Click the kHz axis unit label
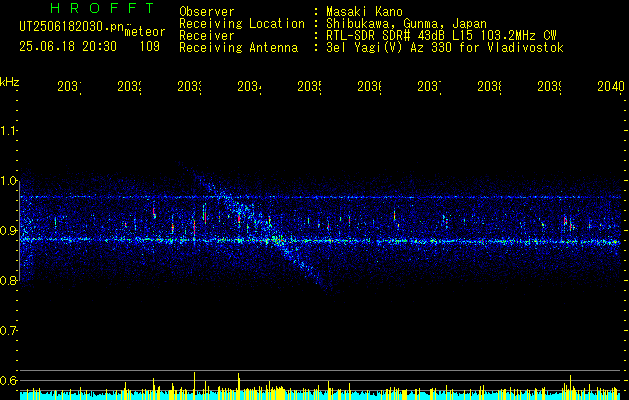 [x=10, y=82]
